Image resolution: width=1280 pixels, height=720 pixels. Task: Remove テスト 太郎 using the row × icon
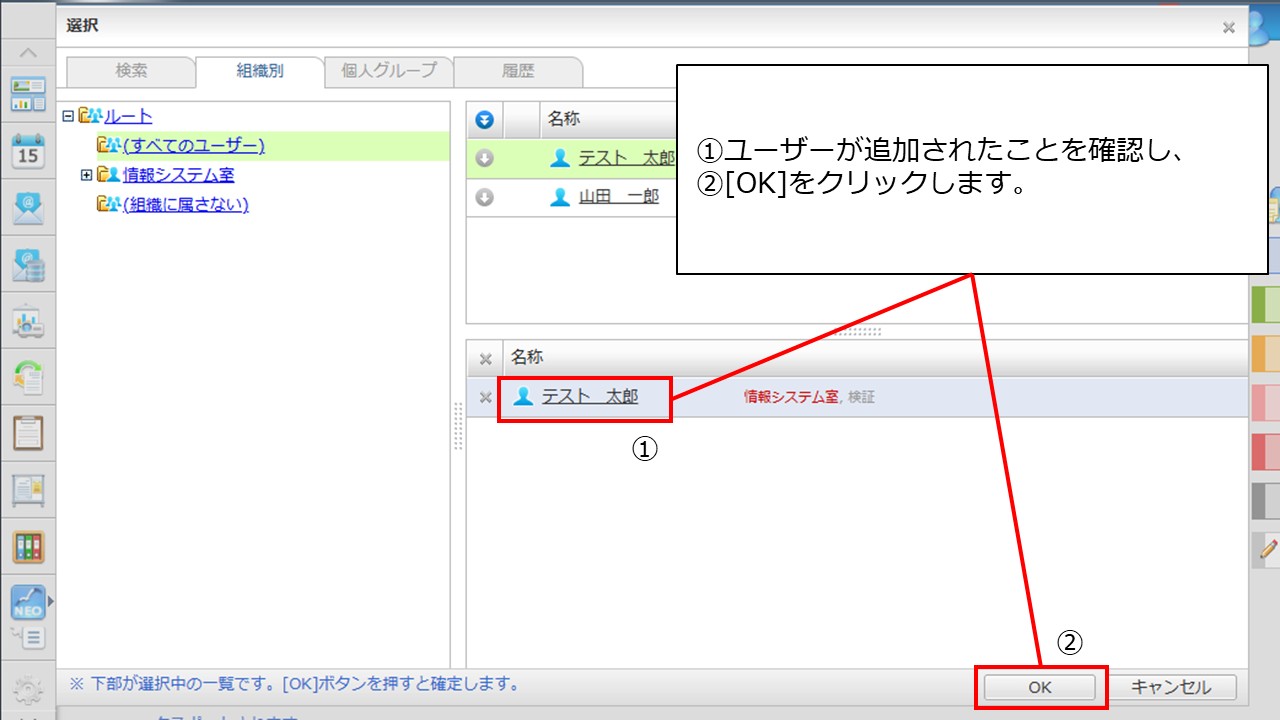[x=485, y=398]
